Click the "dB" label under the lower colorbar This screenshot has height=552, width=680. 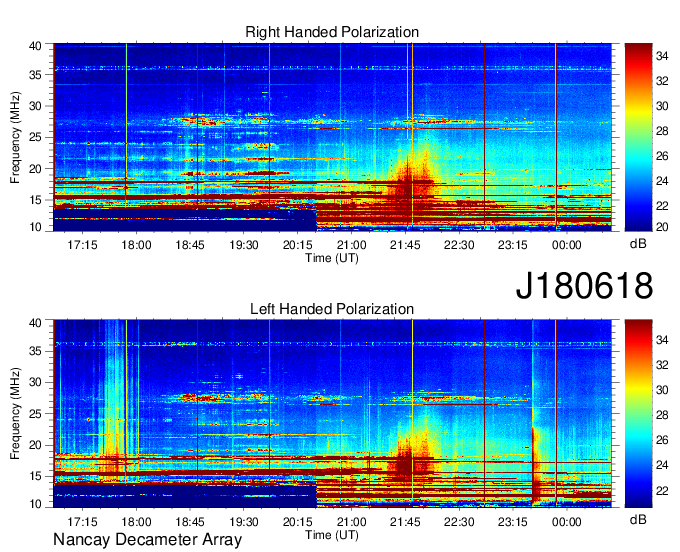638,519
